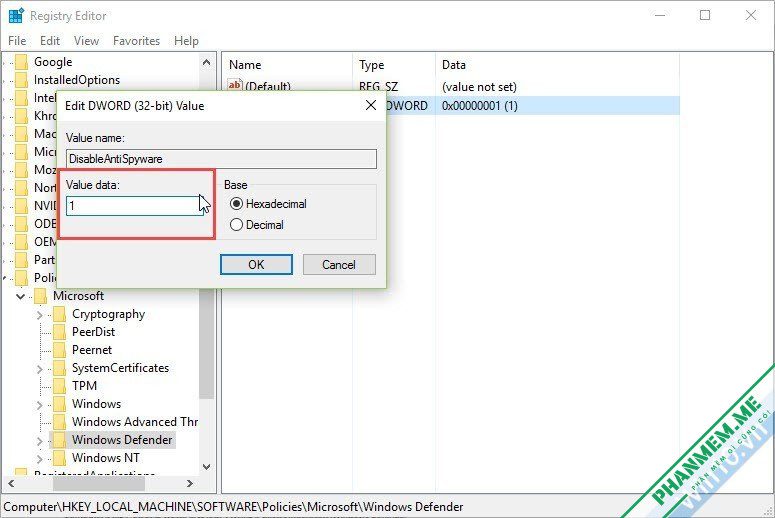
Task: Click the Type column header
Action: point(372,65)
